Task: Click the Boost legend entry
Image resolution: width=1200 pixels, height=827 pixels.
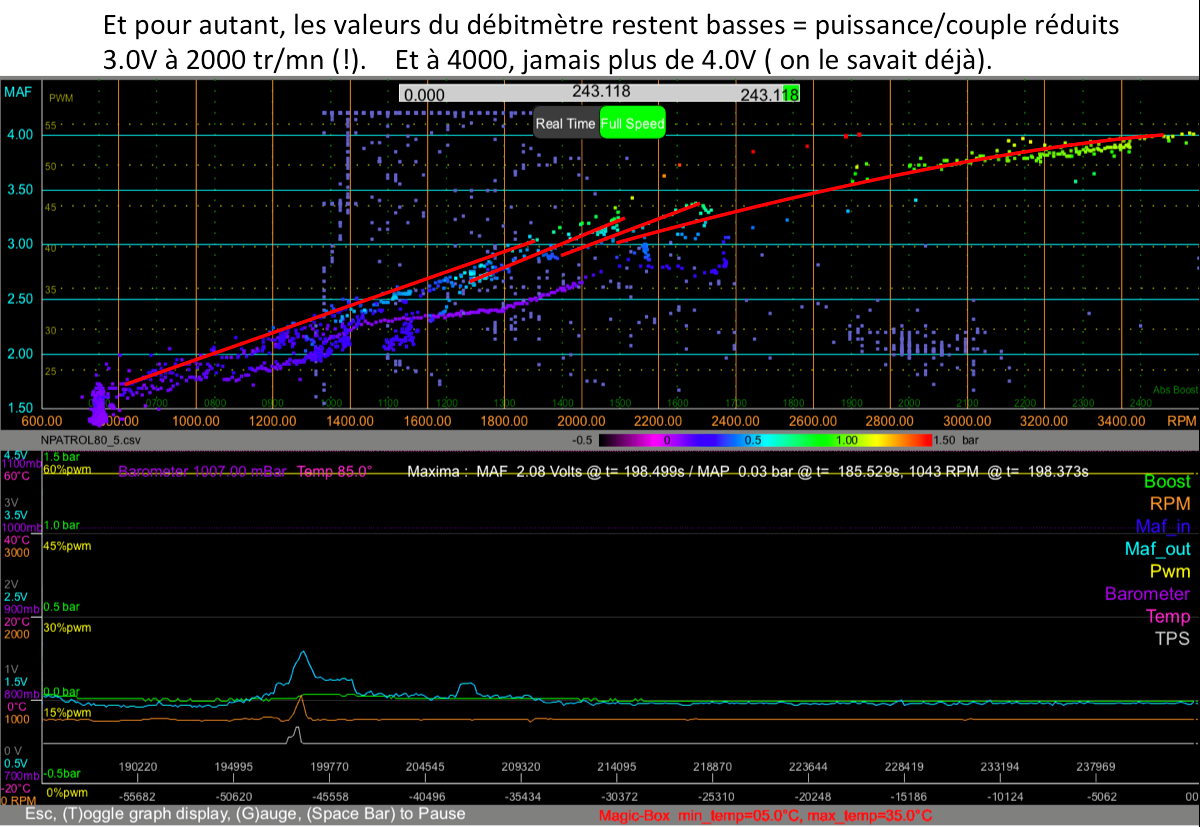Action: (1166, 481)
